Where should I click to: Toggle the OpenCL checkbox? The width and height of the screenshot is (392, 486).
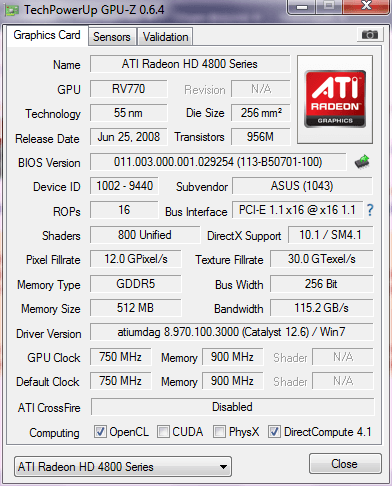coord(100,432)
